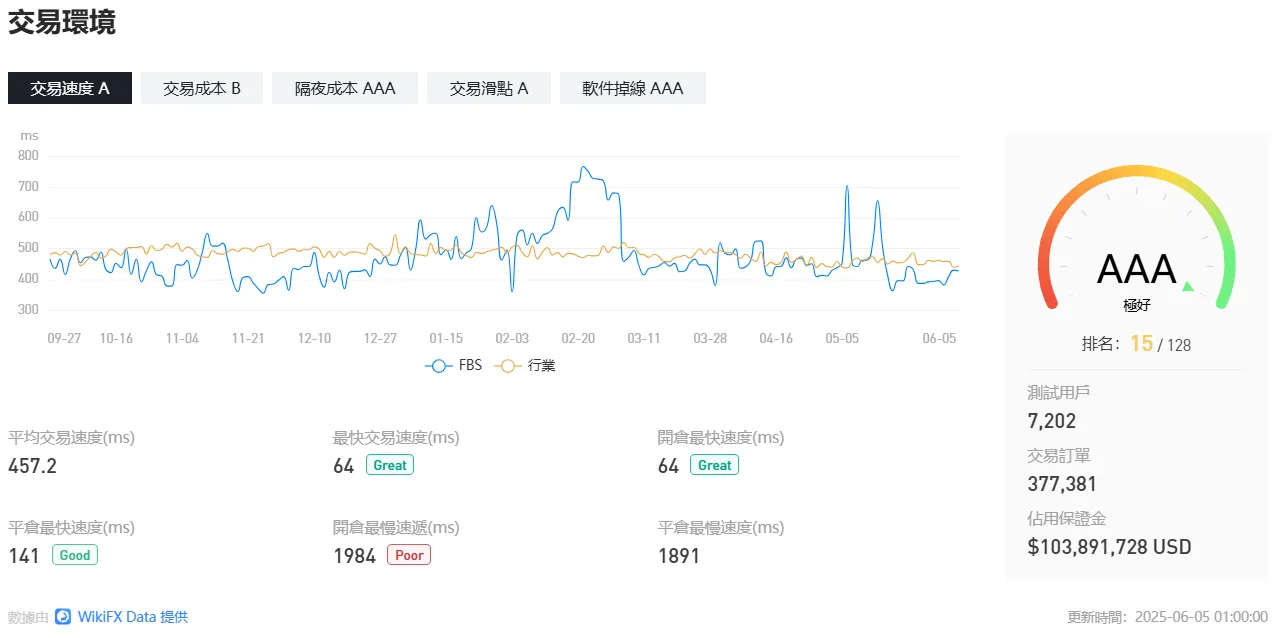The width and height of the screenshot is (1282, 638).
Task: Click the Great badge under 開倉最快速度
Action: (715, 465)
